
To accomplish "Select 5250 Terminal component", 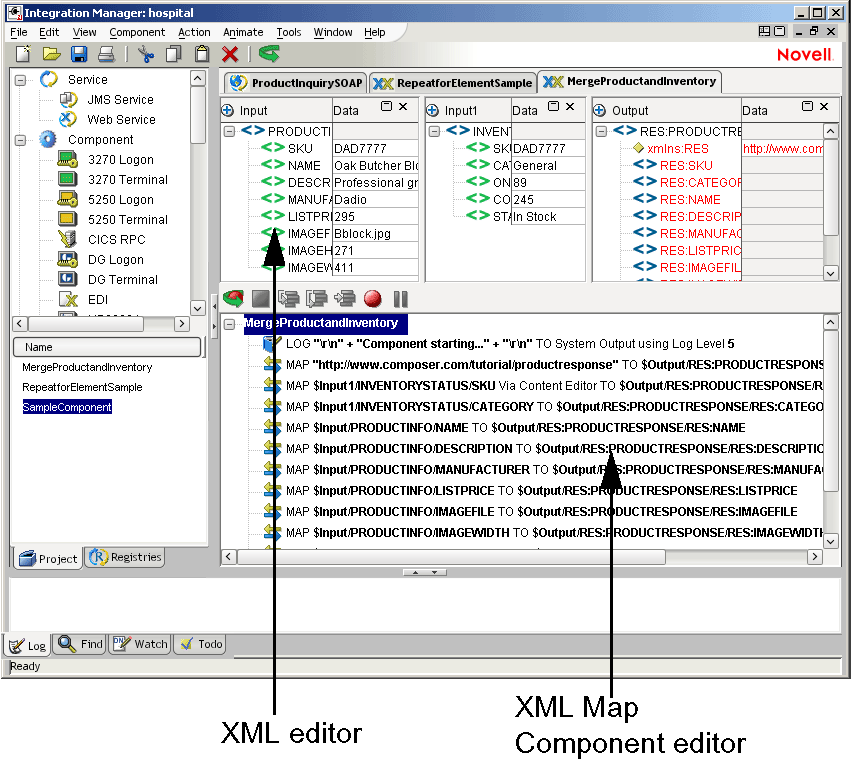I will click(128, 219).
